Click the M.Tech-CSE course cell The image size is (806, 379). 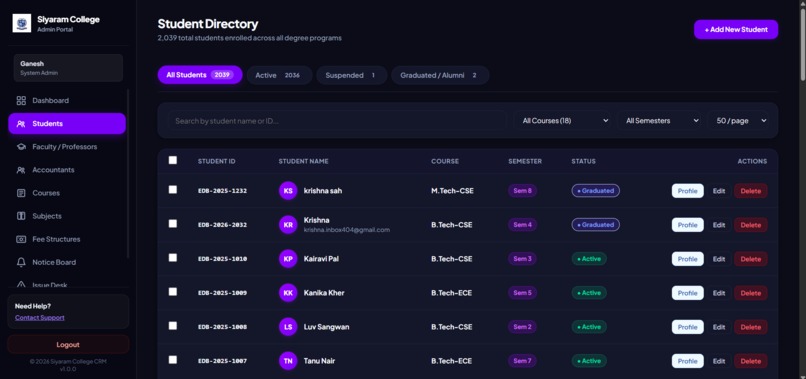[x=452, y=191]
